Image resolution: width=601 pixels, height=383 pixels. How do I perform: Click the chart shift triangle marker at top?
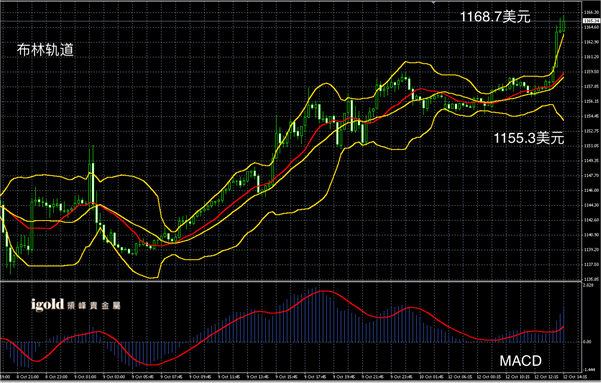434,2
